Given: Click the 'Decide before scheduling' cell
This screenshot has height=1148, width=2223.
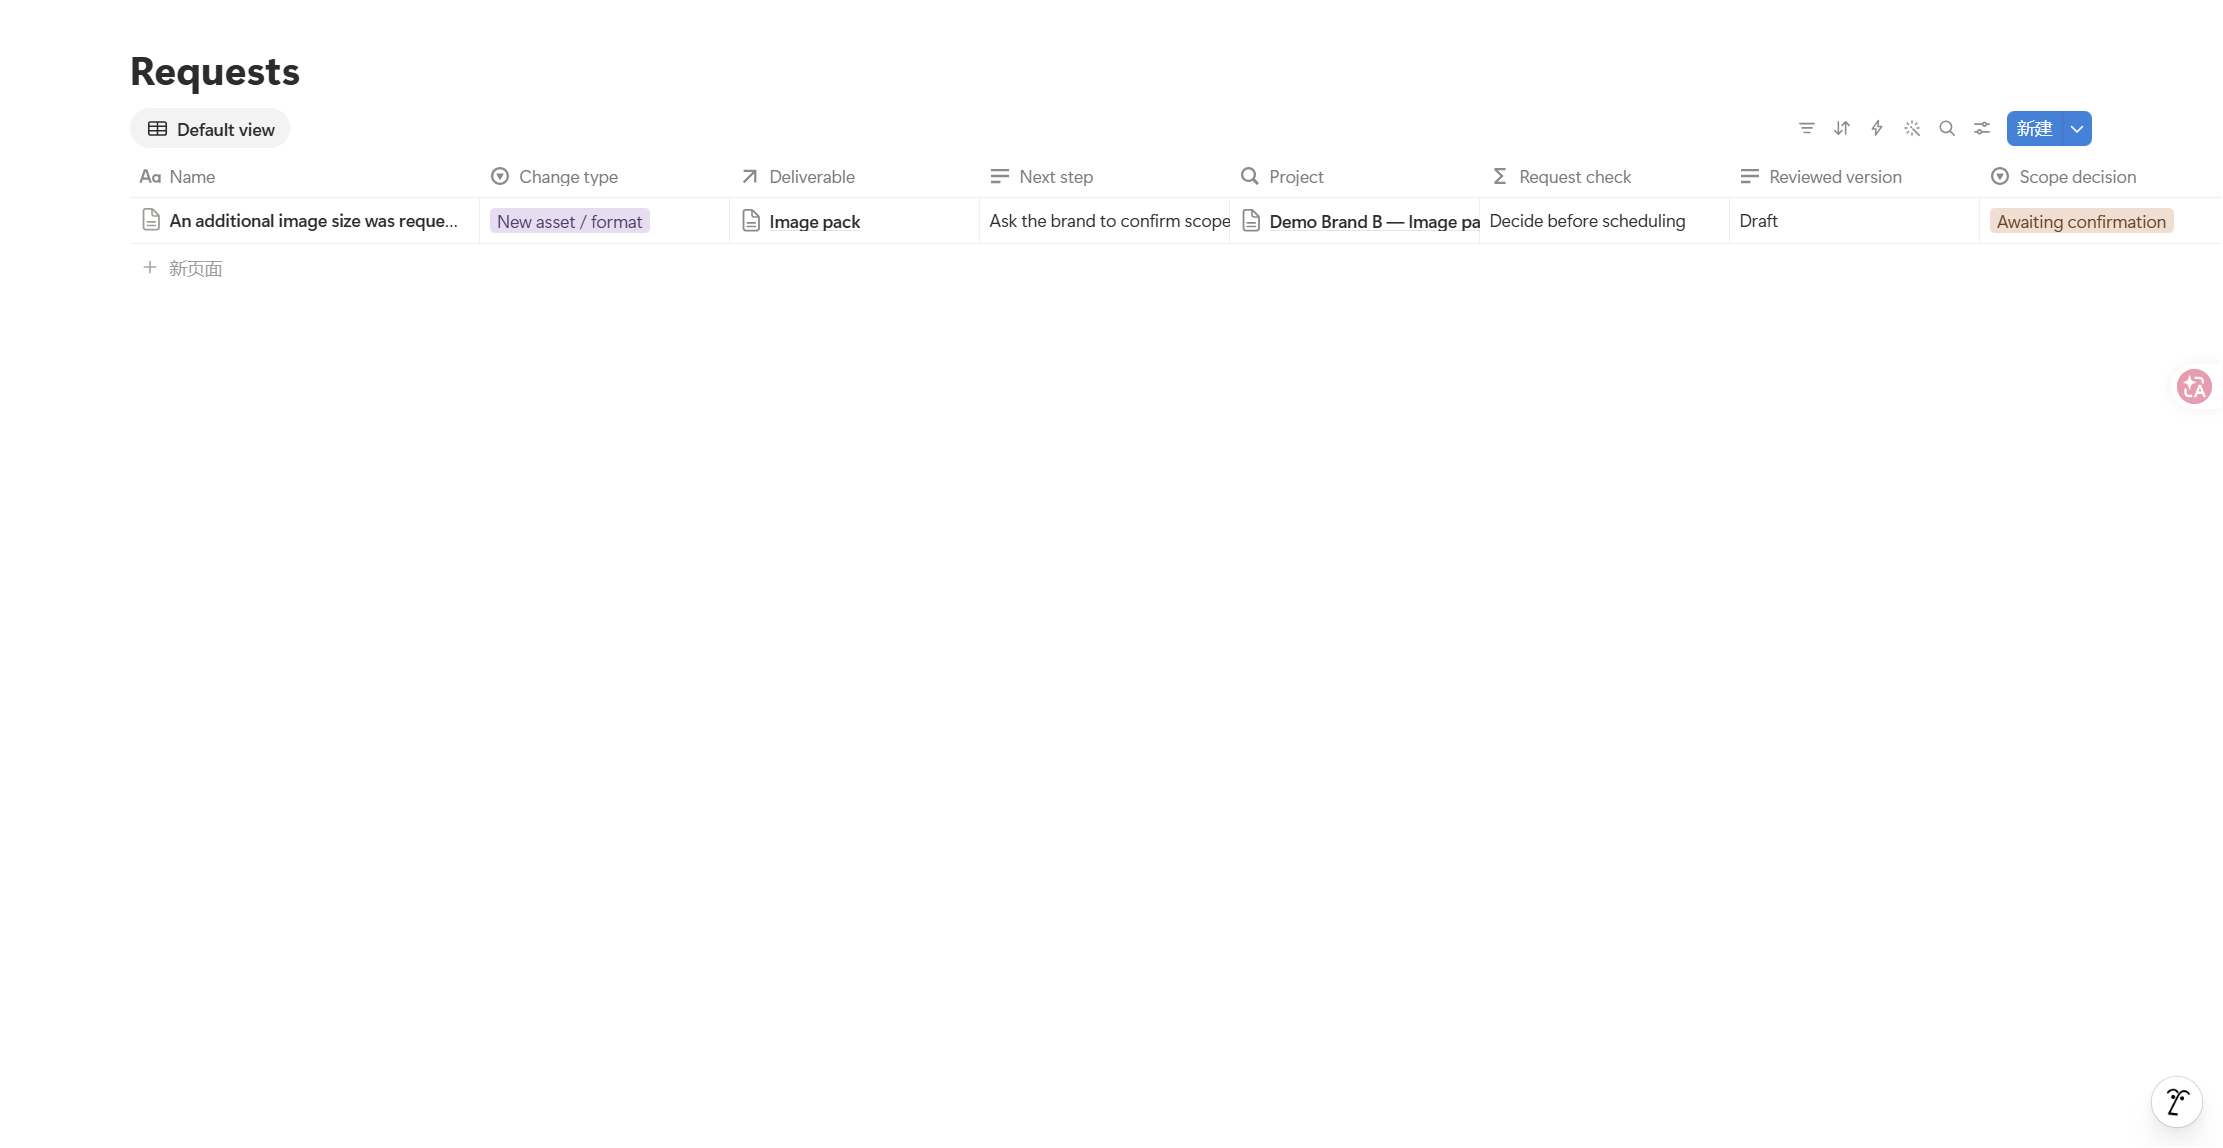Looking at the screenshot, I should [1605, 221].
